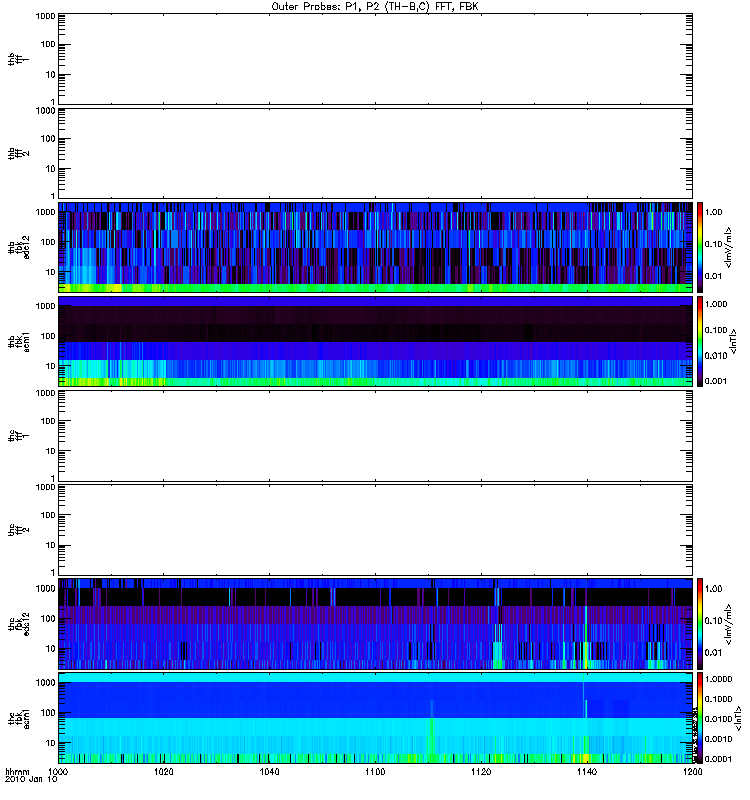Click the '1040' time label on the x-axis
The width and height of the screenshot is (750, 800).
click(269, 771)
